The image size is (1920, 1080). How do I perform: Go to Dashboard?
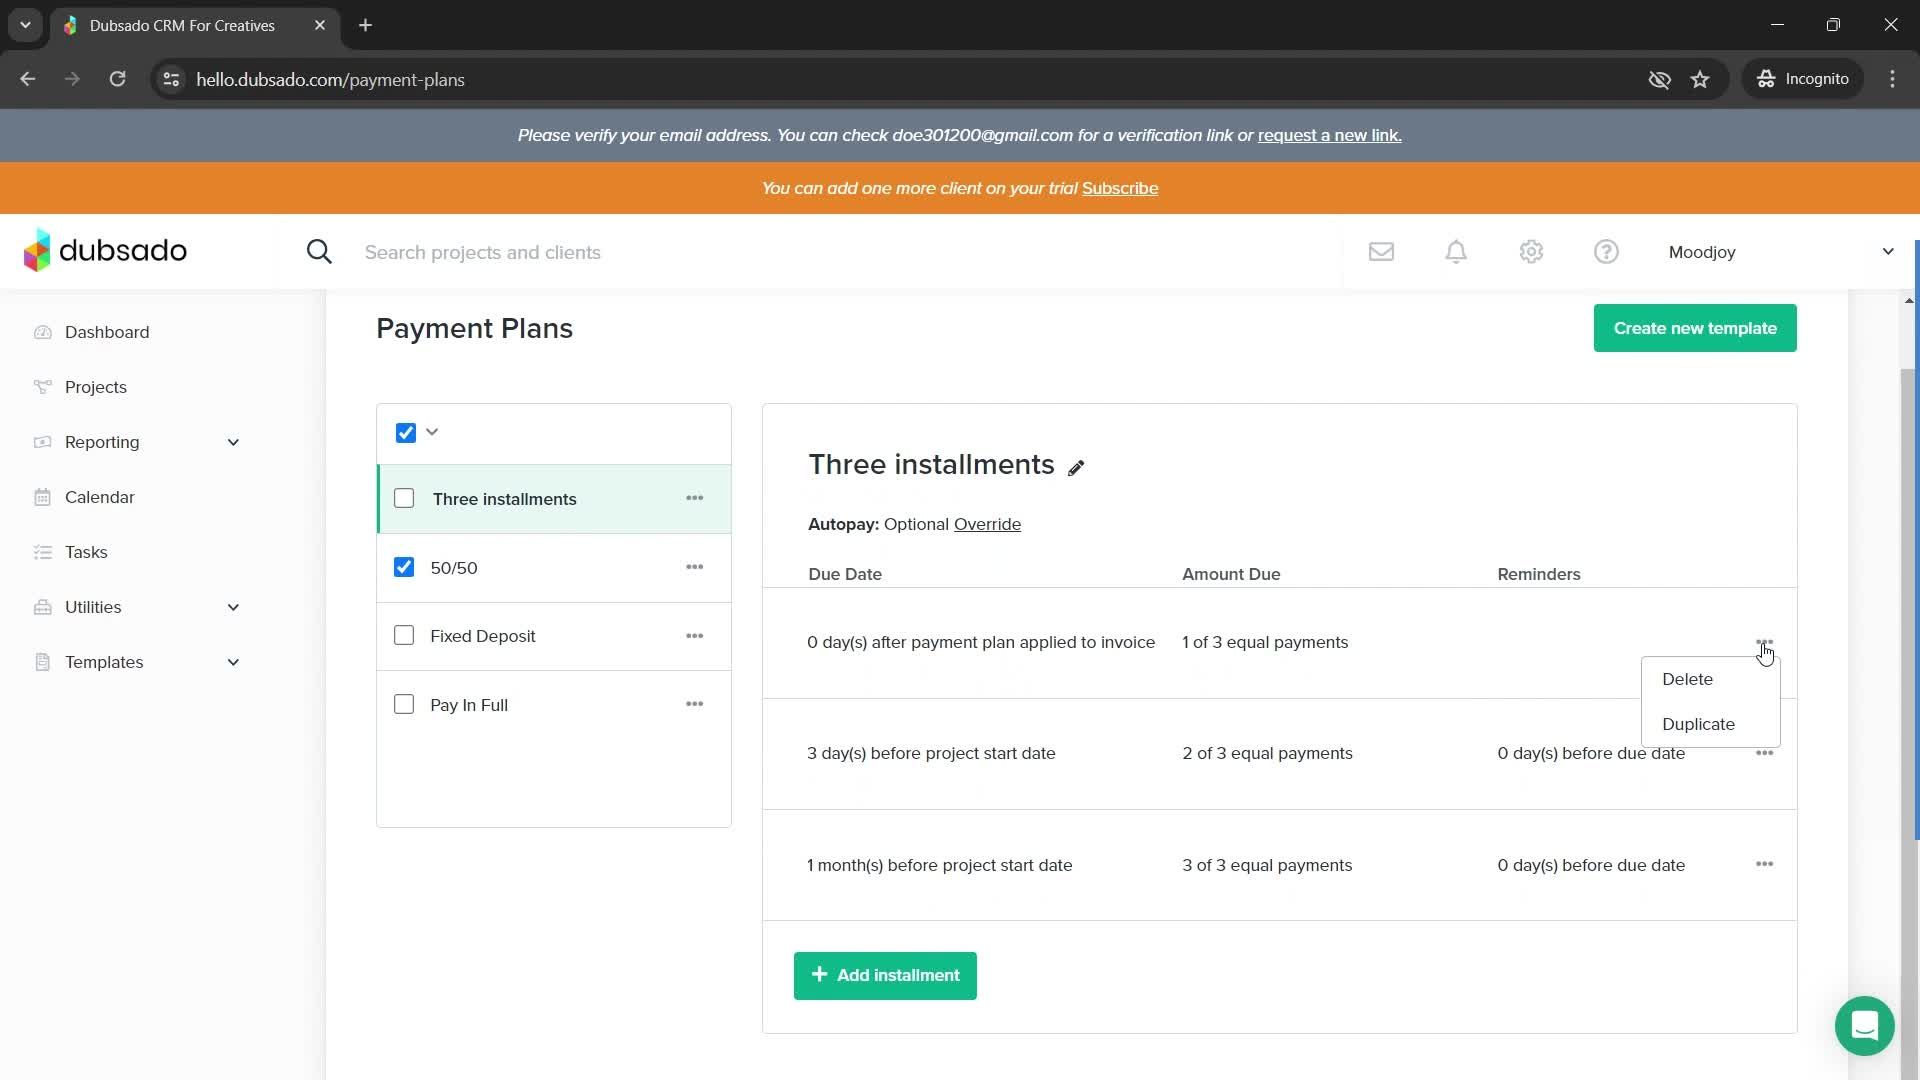point(107,332)
